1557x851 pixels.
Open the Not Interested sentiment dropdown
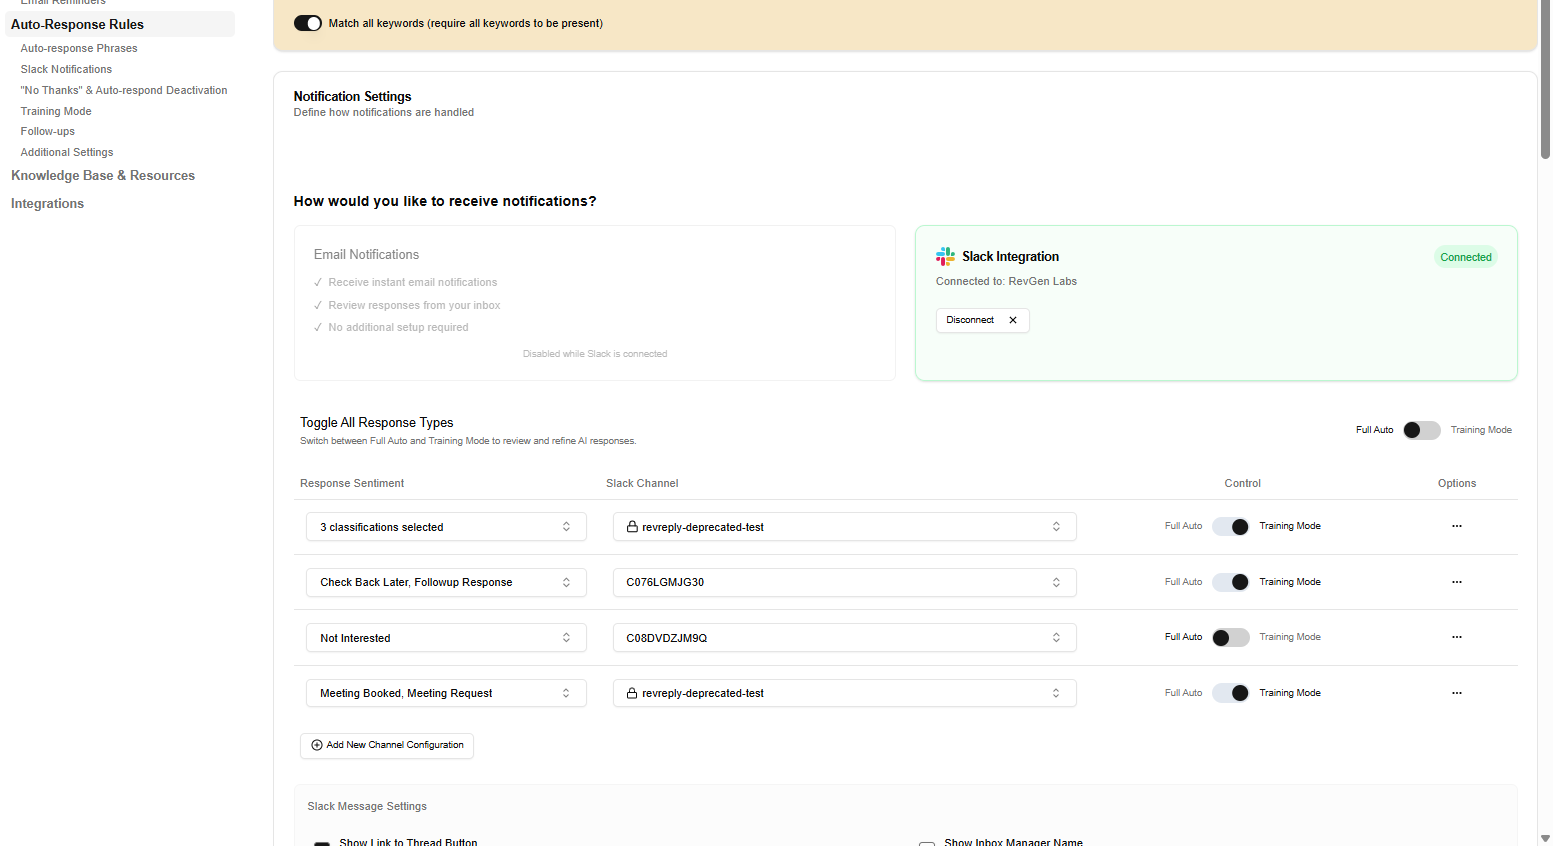click(x=446, y=638)
